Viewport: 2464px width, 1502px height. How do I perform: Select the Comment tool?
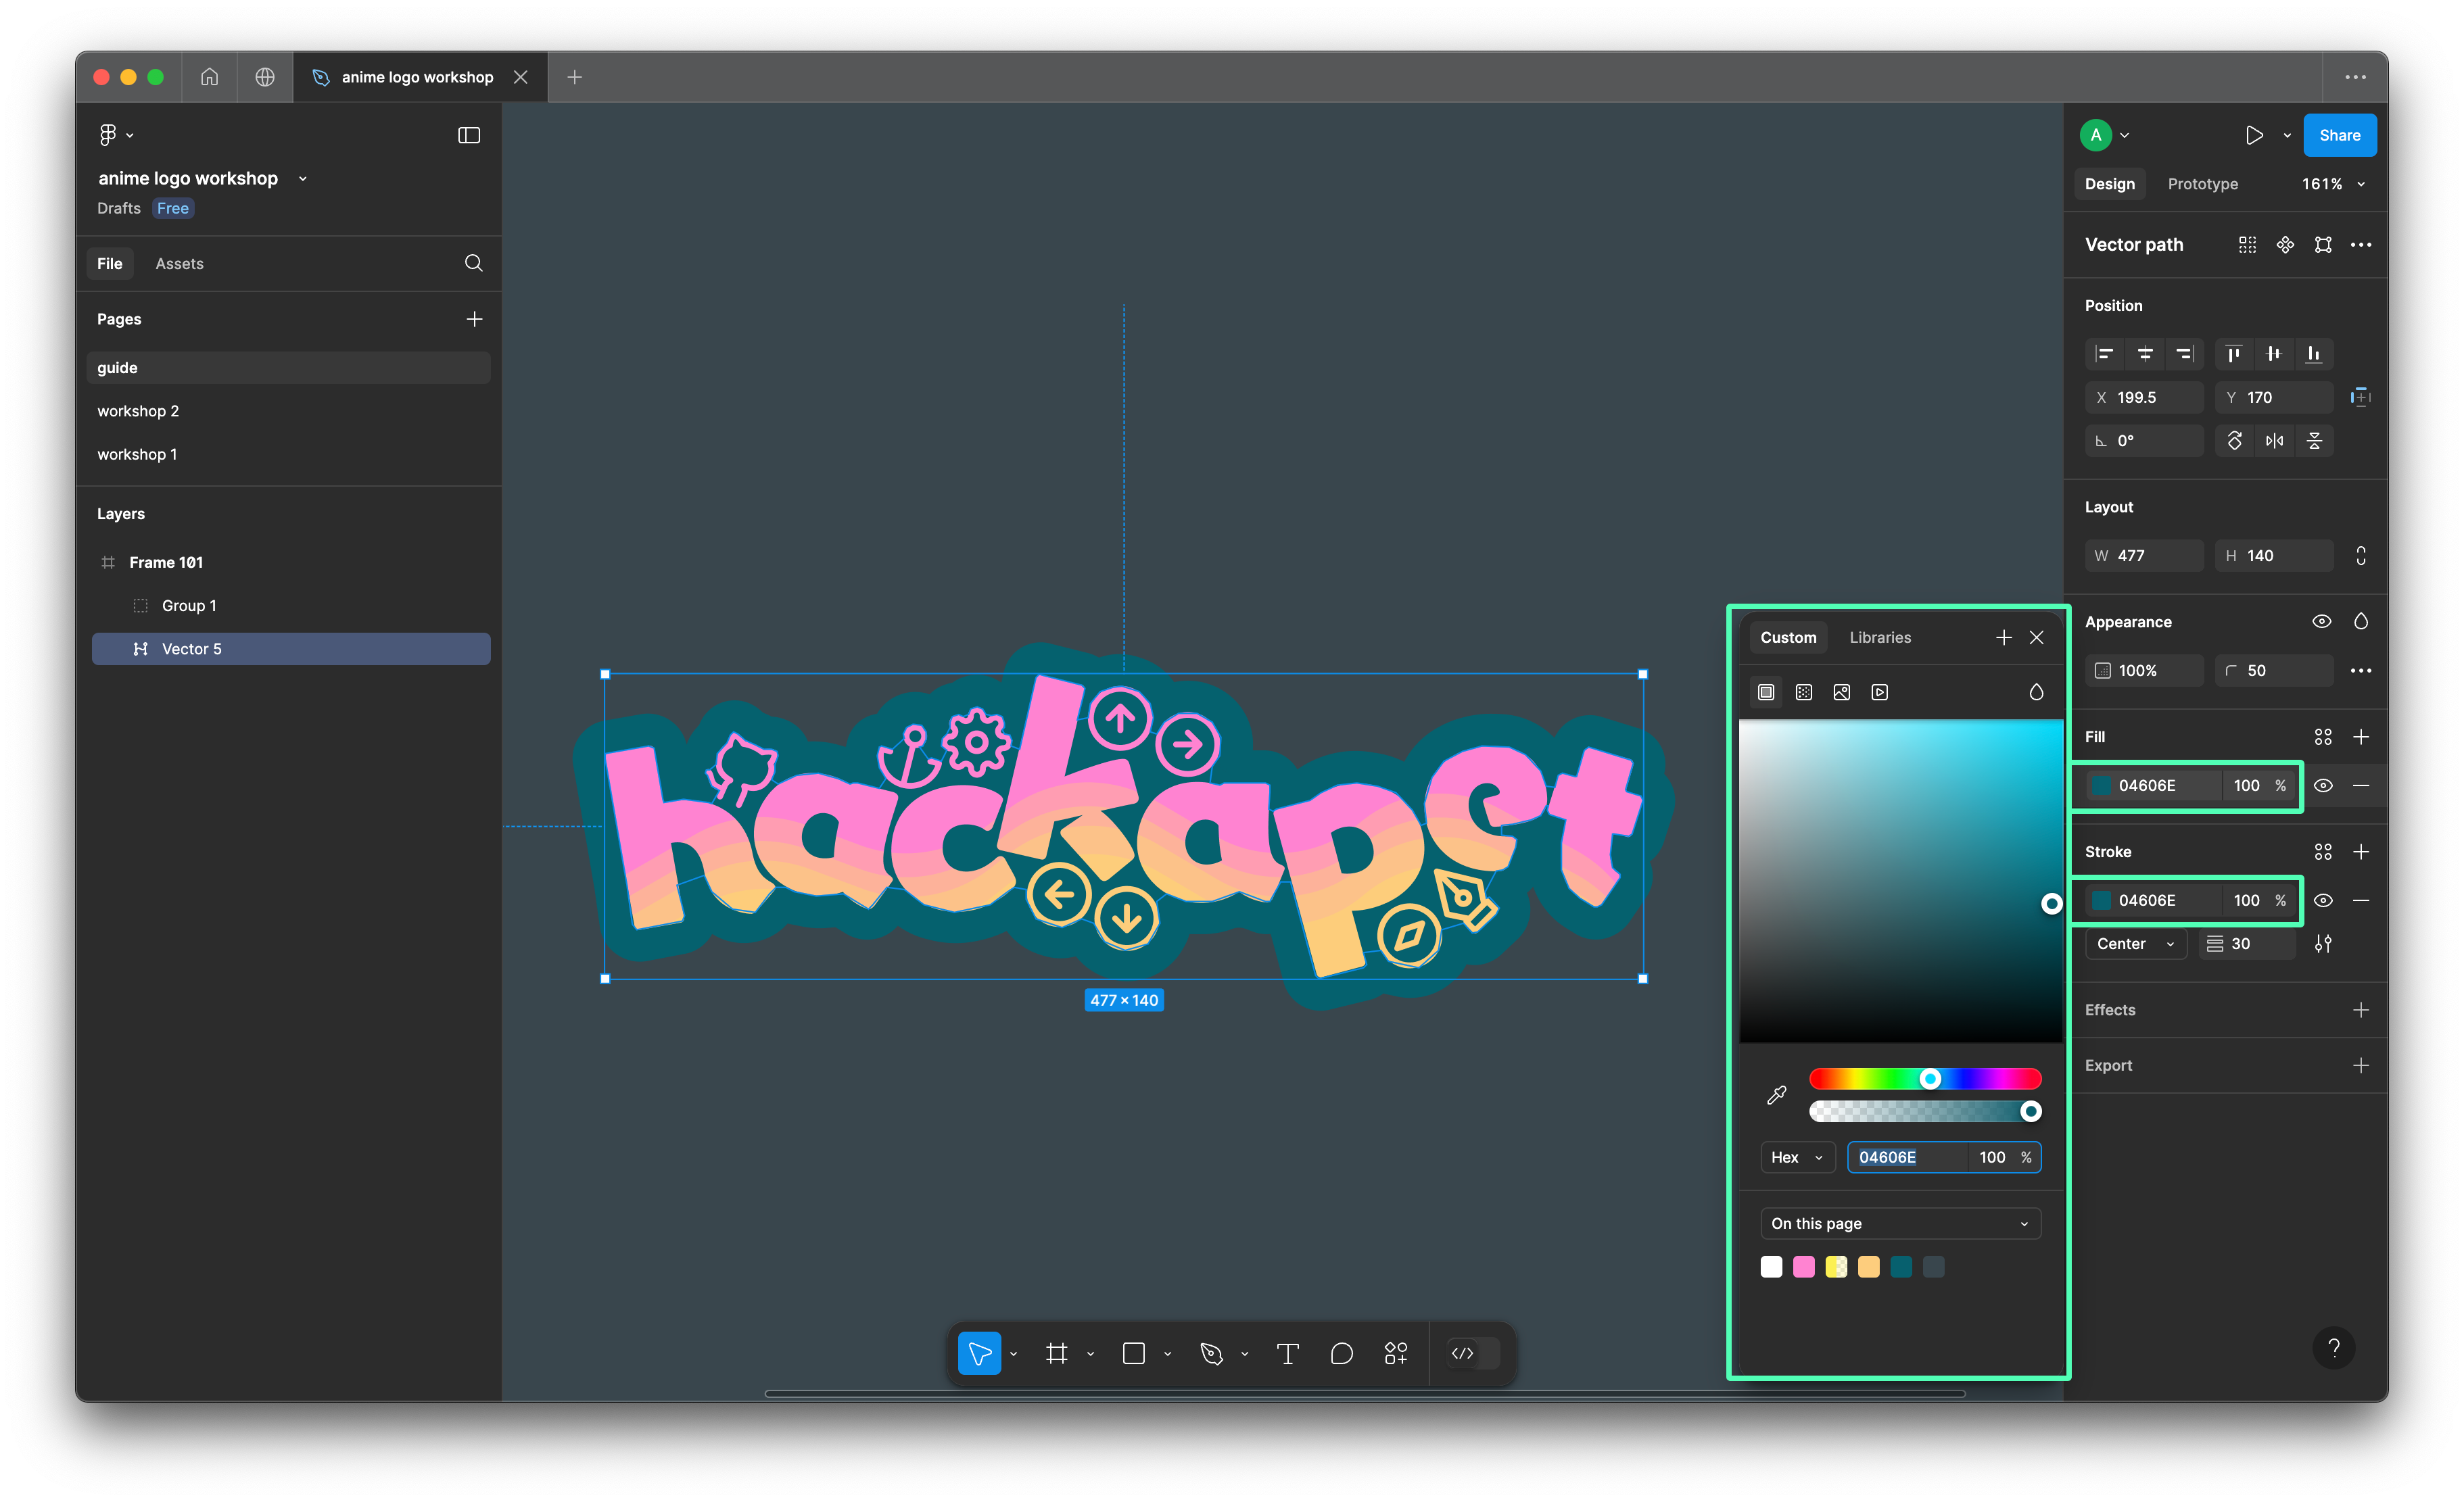click(1341, 1353)
